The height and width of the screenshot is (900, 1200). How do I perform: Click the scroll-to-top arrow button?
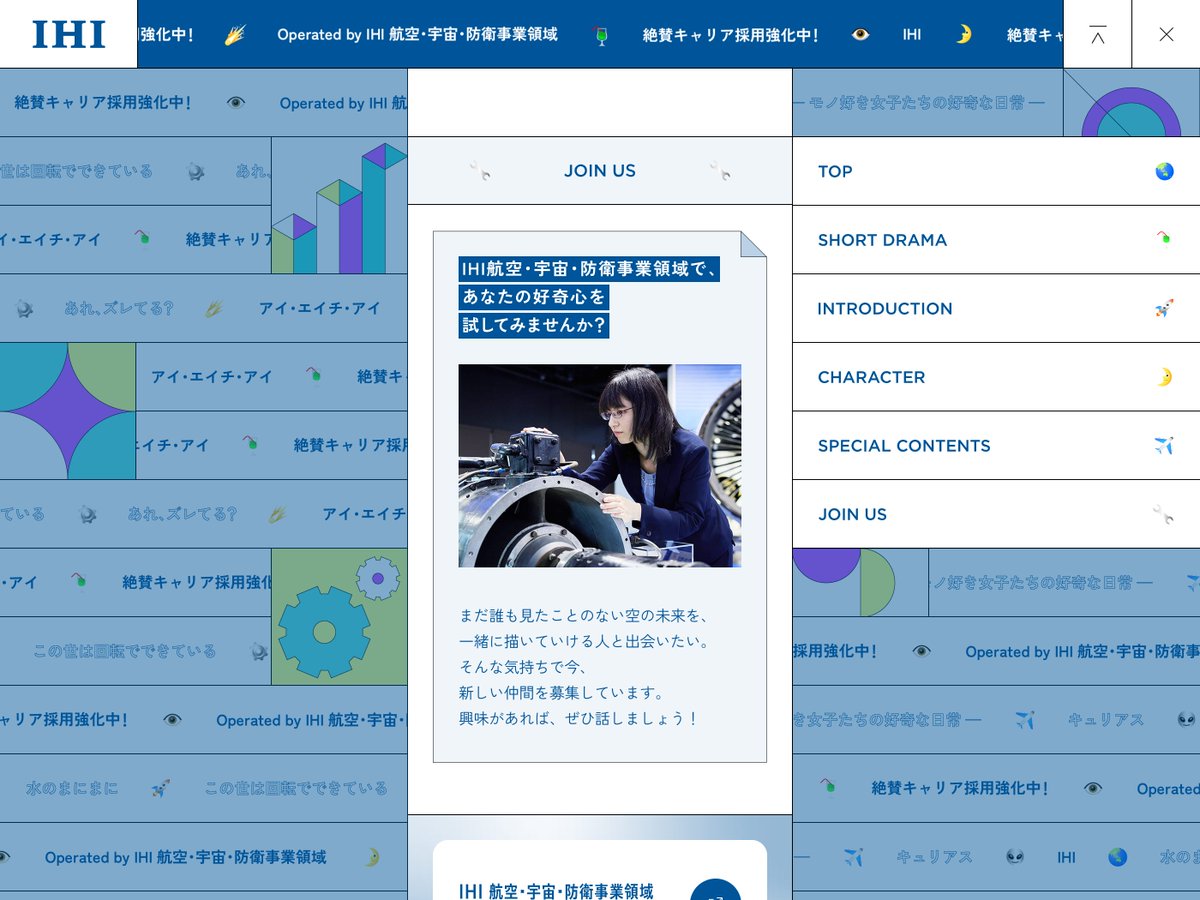coord(1097,34)
